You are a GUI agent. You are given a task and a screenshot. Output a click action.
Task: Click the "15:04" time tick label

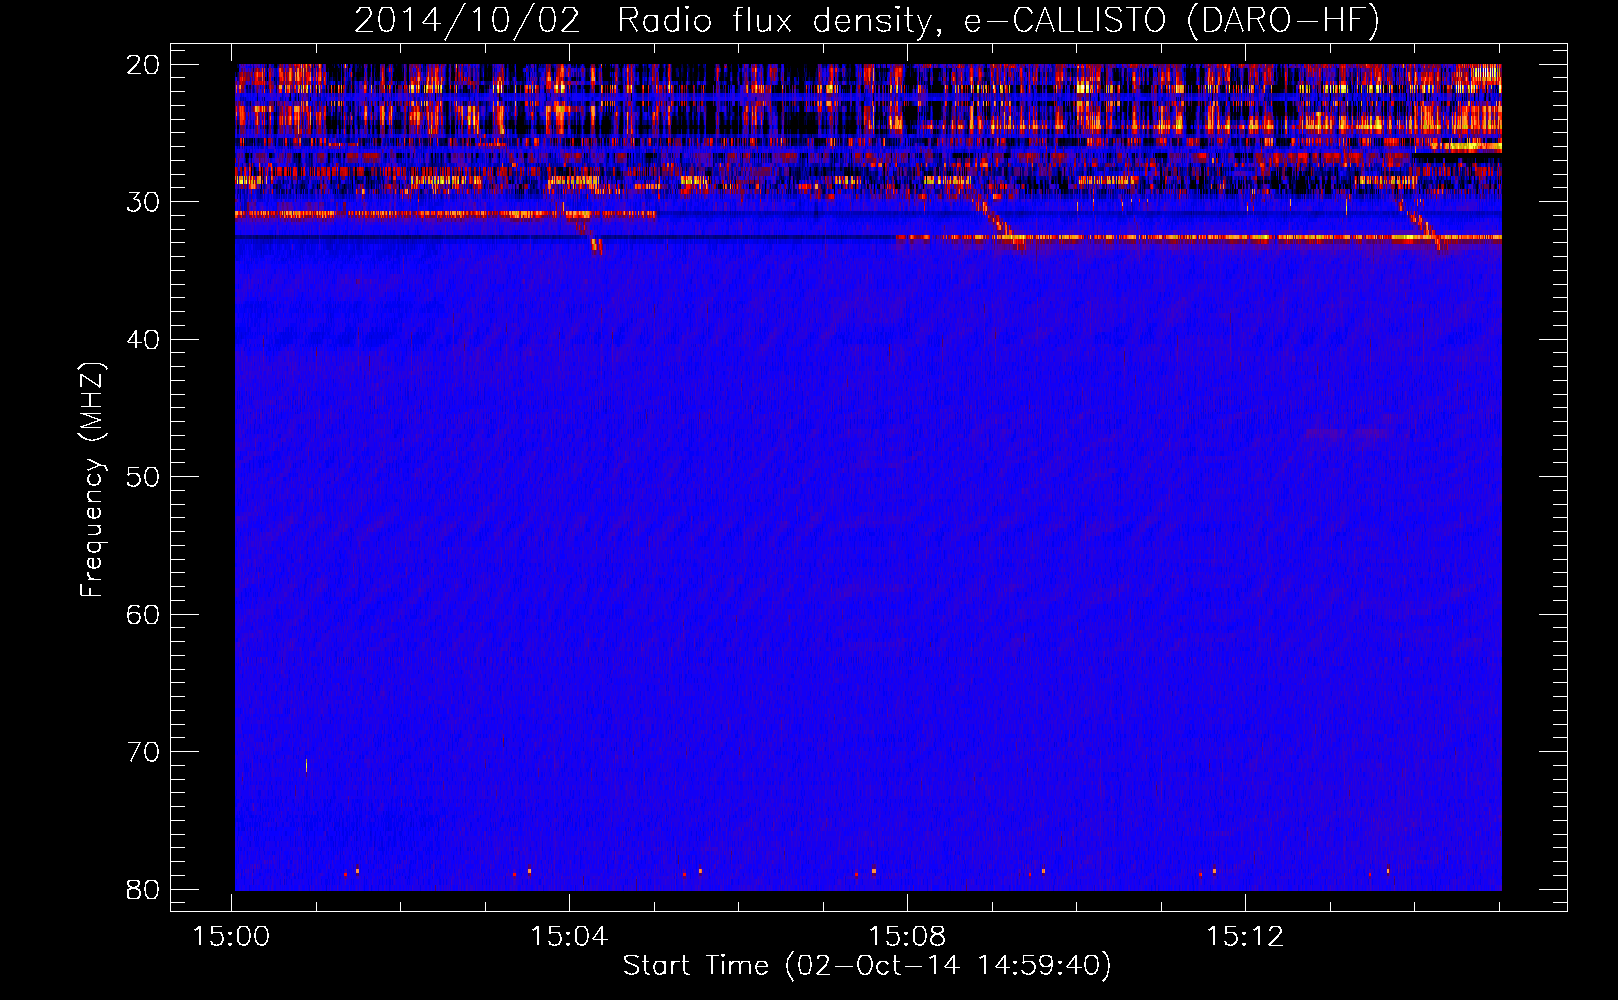pyautogui.click(x=569, y=937)
